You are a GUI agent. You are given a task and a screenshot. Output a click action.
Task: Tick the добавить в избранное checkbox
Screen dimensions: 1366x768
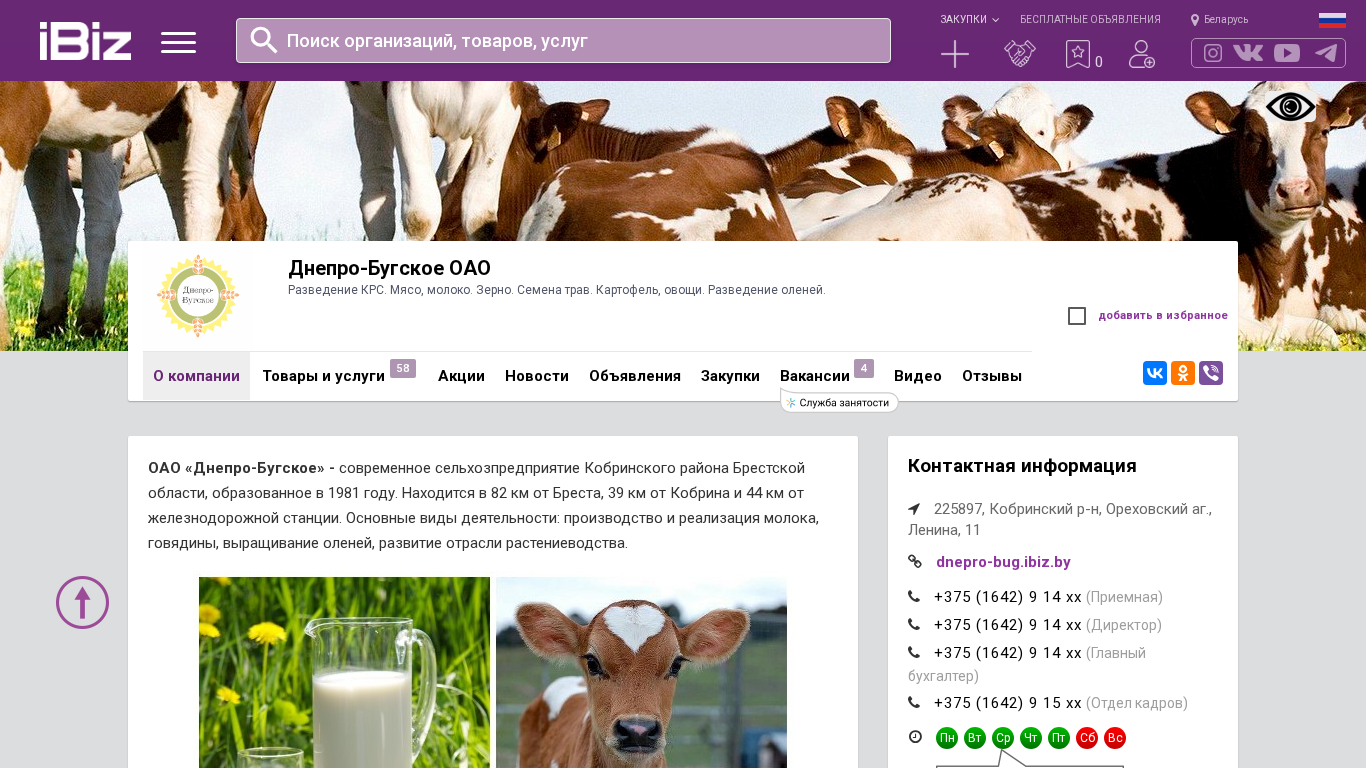[1077, 316]
